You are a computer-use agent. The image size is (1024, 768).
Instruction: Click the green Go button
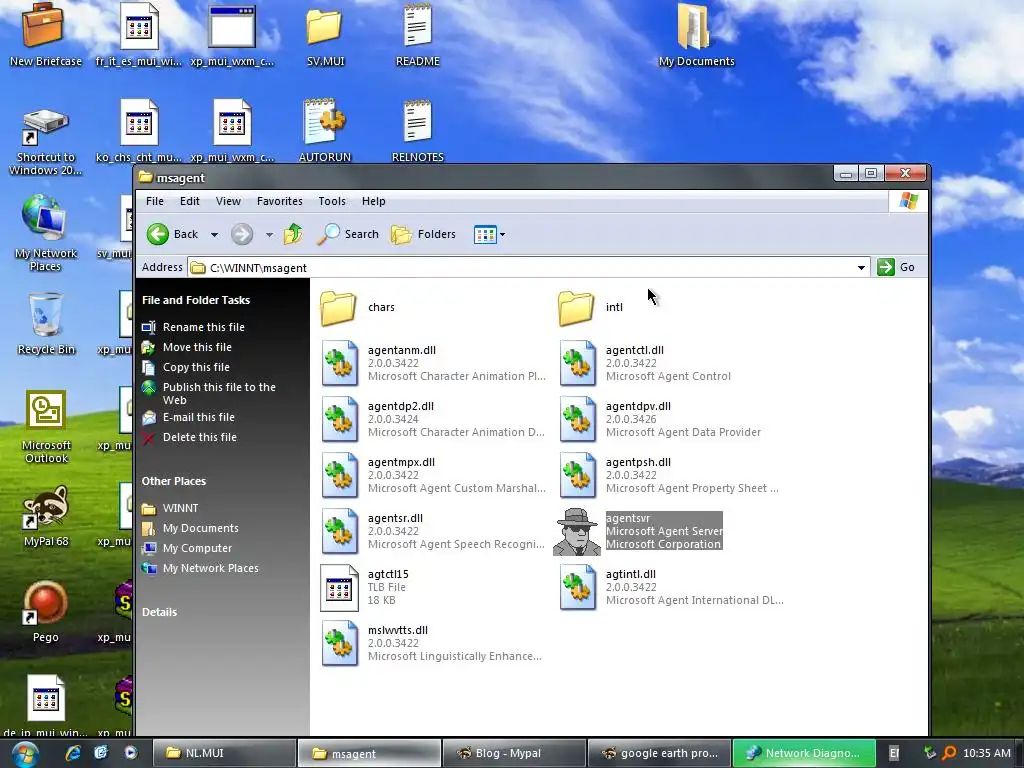(896, 267)
